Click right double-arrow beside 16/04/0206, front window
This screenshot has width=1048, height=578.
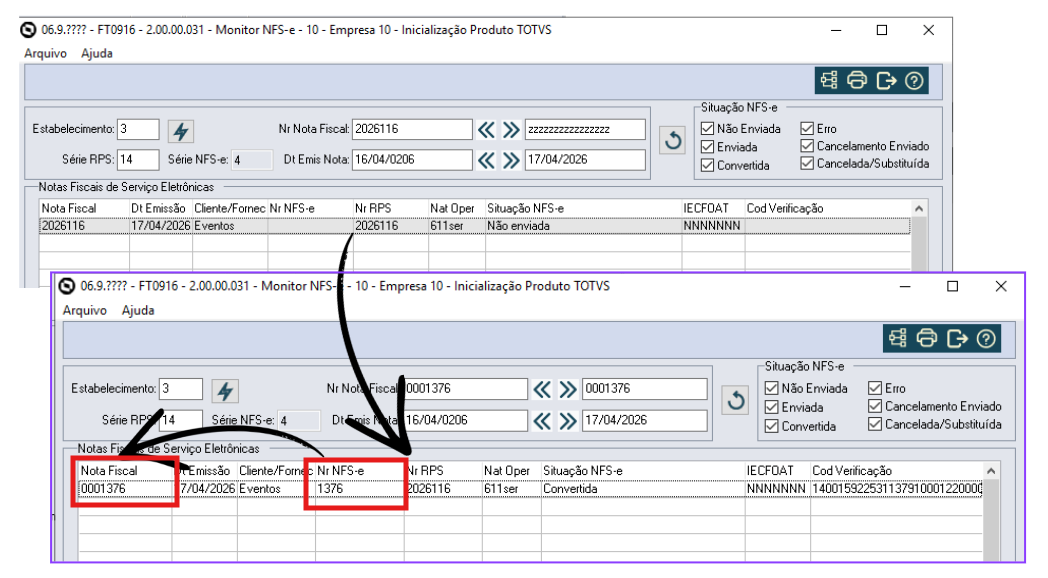pos(568,420)
